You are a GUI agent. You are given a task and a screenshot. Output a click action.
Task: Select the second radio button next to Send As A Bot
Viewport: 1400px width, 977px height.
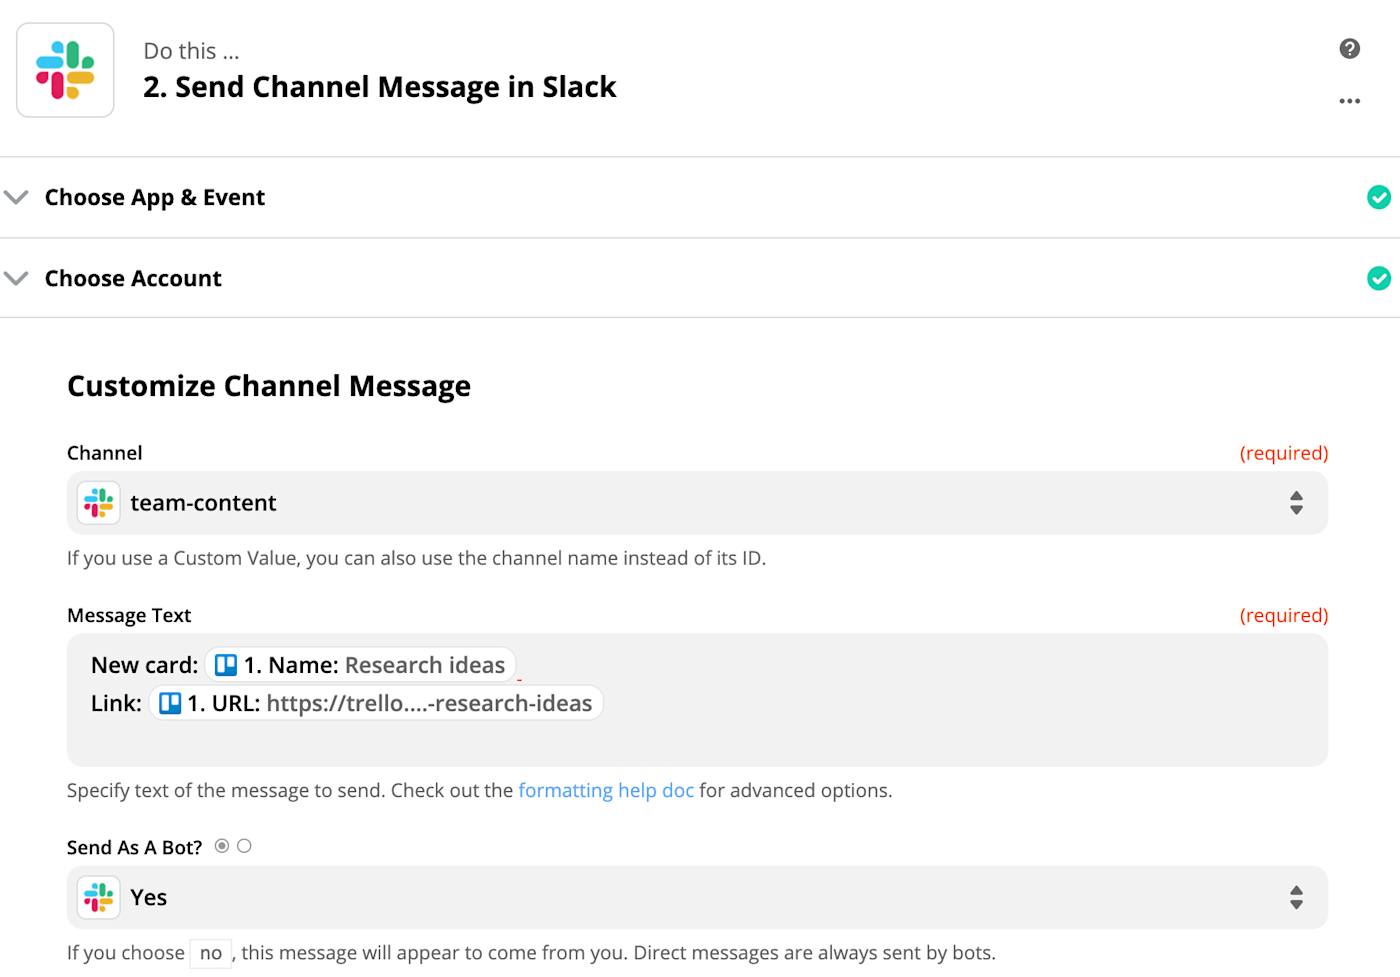pos(244,846)
